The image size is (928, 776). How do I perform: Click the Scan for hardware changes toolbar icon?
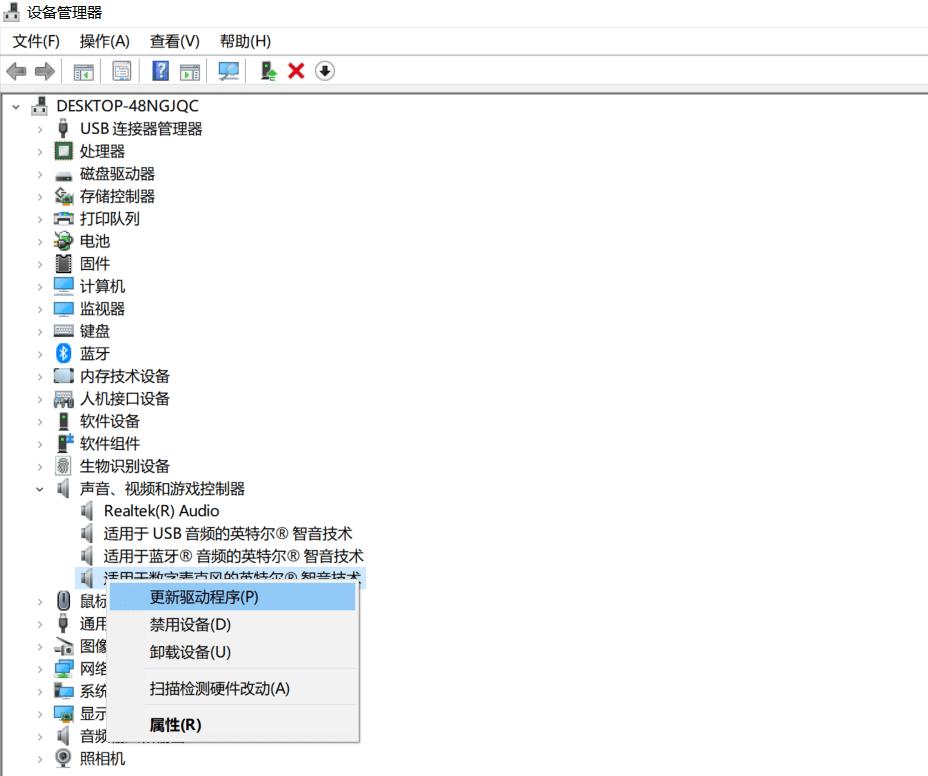tap(229, 71)
